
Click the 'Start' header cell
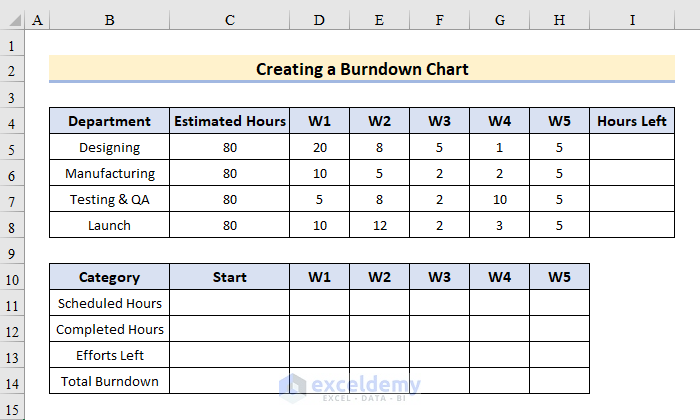coord(230,277)
